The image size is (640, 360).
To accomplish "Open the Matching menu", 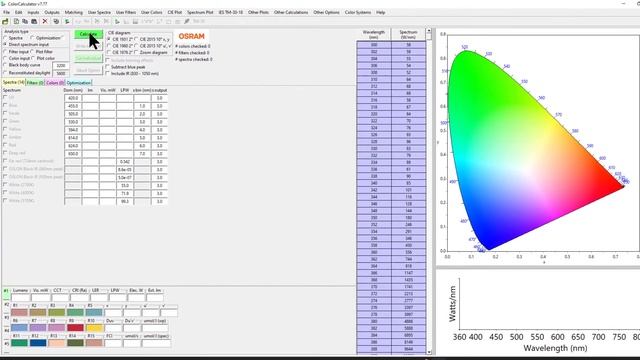I will tap(73, 12).
